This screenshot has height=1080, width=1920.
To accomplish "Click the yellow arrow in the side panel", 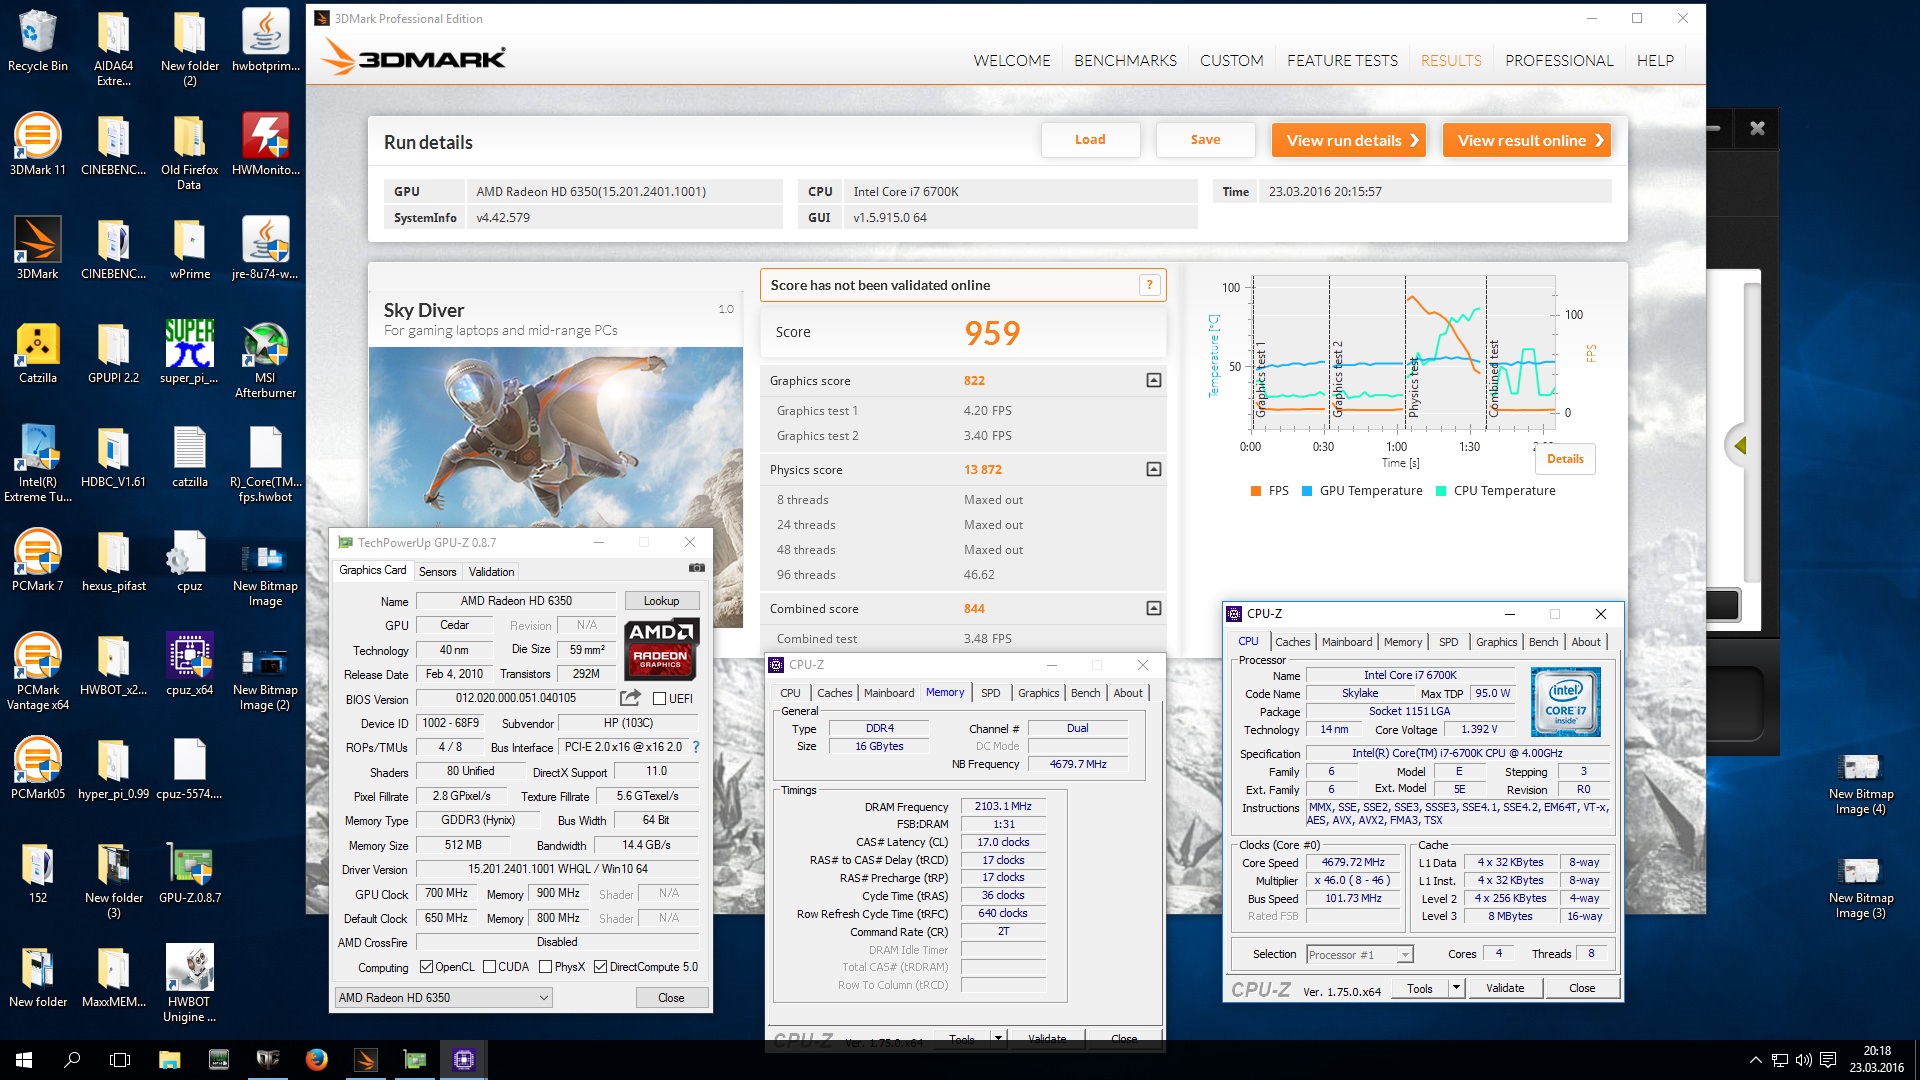I will click(x=1740, y=445).
